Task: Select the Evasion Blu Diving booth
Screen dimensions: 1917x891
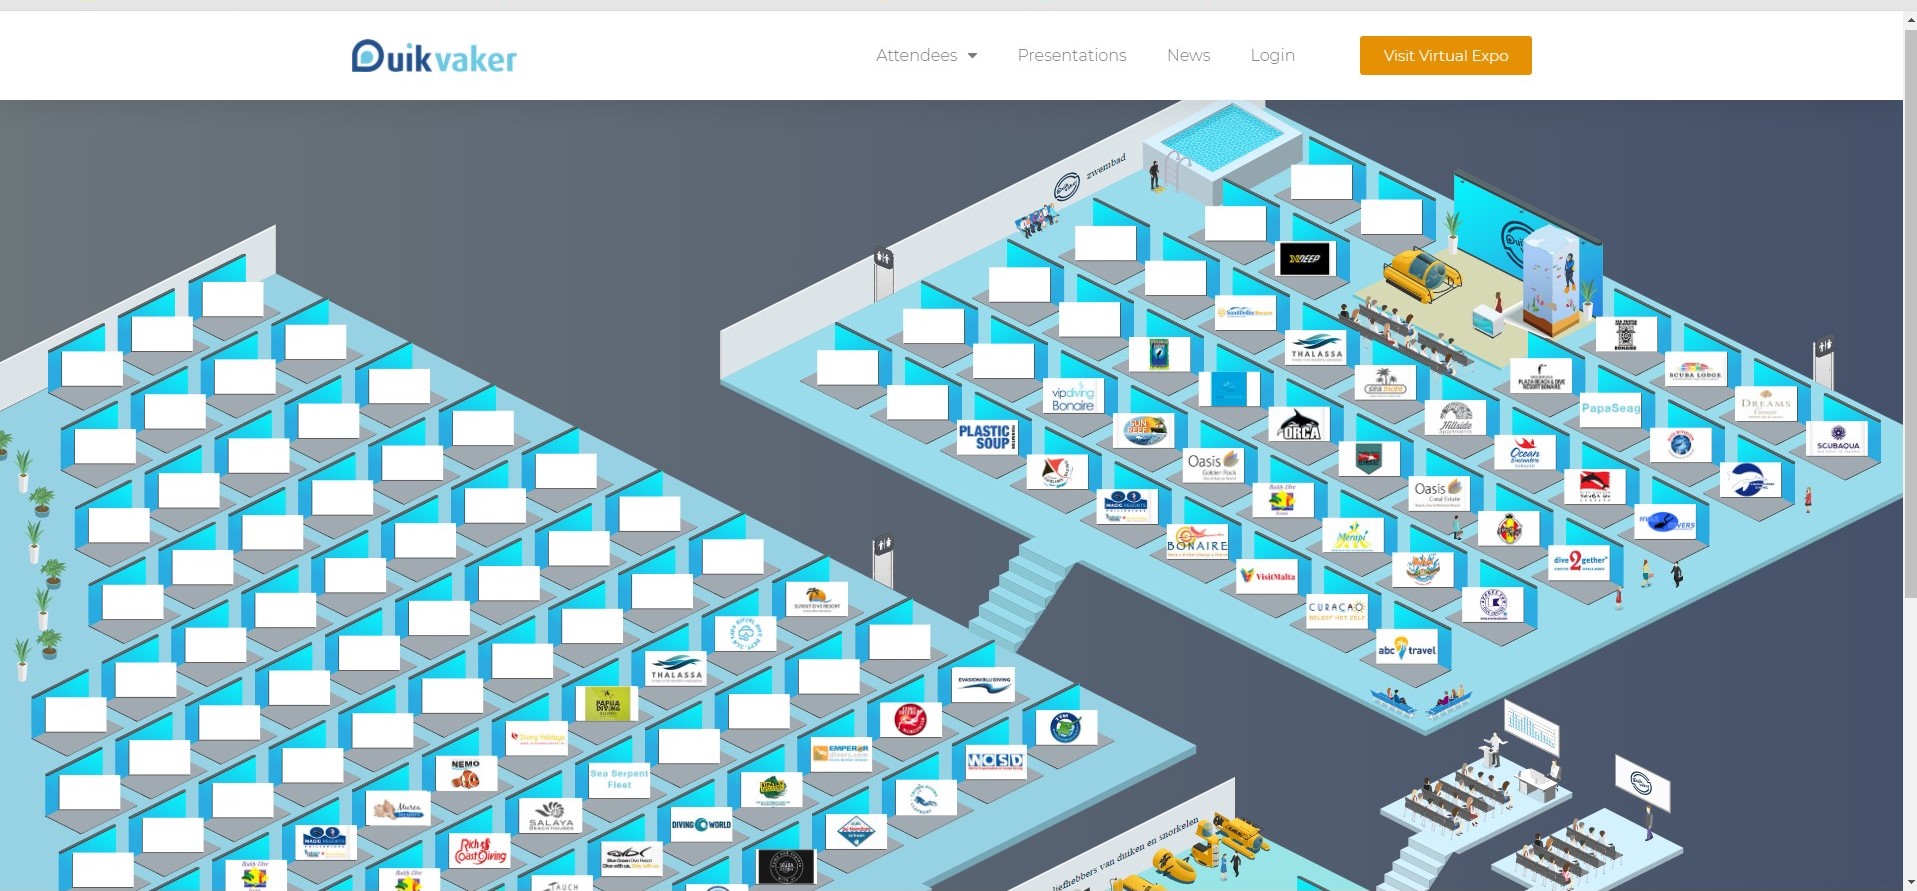Action: [983, 683]
